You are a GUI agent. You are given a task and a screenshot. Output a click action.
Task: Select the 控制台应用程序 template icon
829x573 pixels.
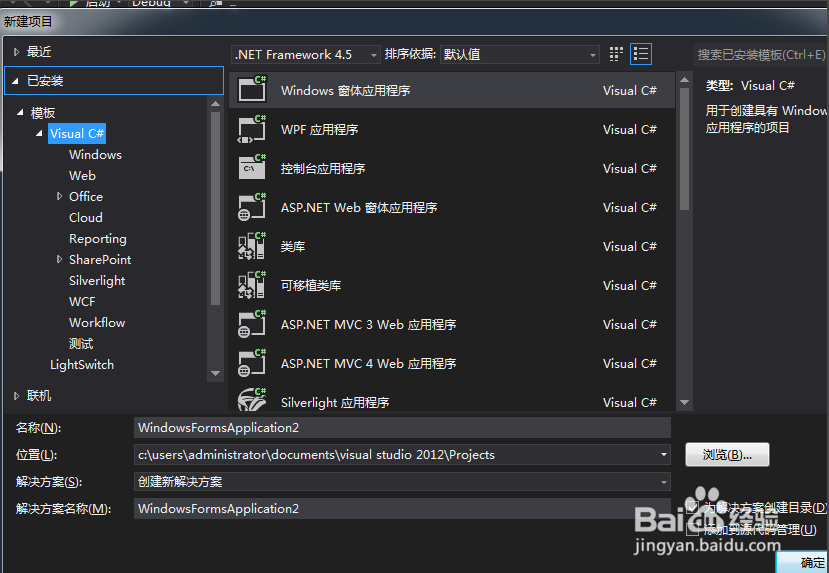(252, 168)
